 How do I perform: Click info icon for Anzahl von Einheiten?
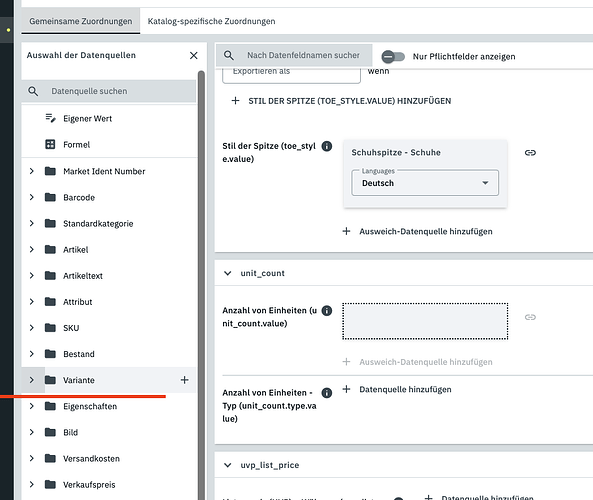(x=326, y=311)
